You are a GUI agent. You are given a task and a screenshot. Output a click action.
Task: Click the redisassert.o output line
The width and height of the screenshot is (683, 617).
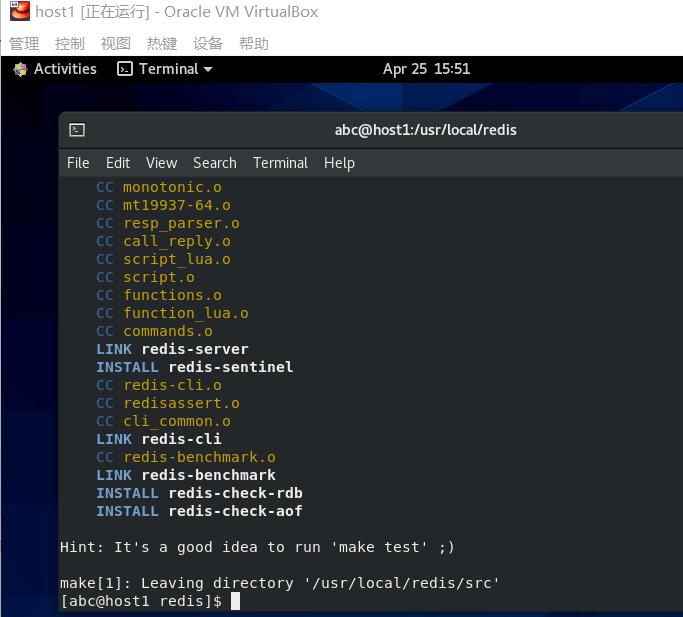click(168, 403)
